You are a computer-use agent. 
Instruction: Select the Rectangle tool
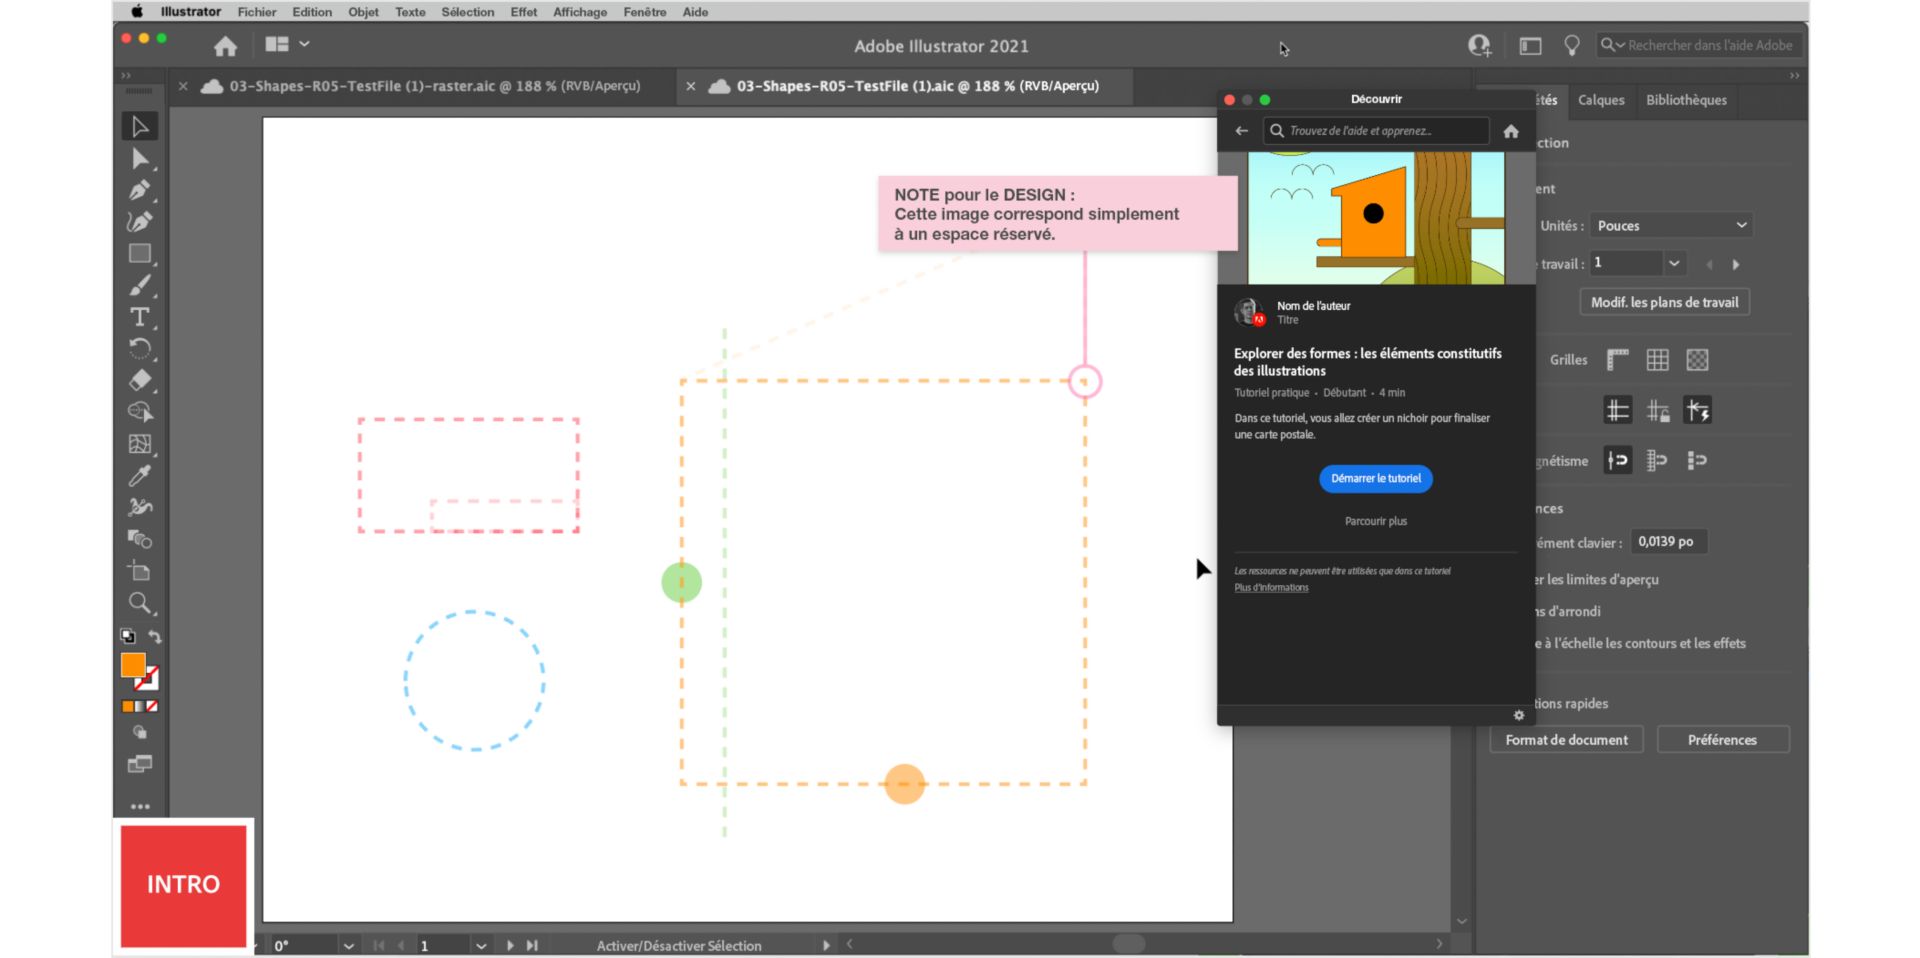140,253
